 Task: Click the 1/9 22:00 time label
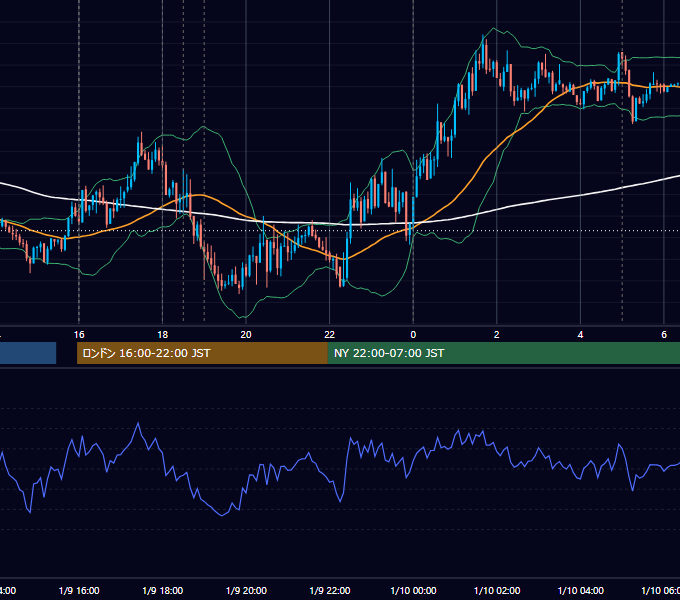click(x=330, y=590)
